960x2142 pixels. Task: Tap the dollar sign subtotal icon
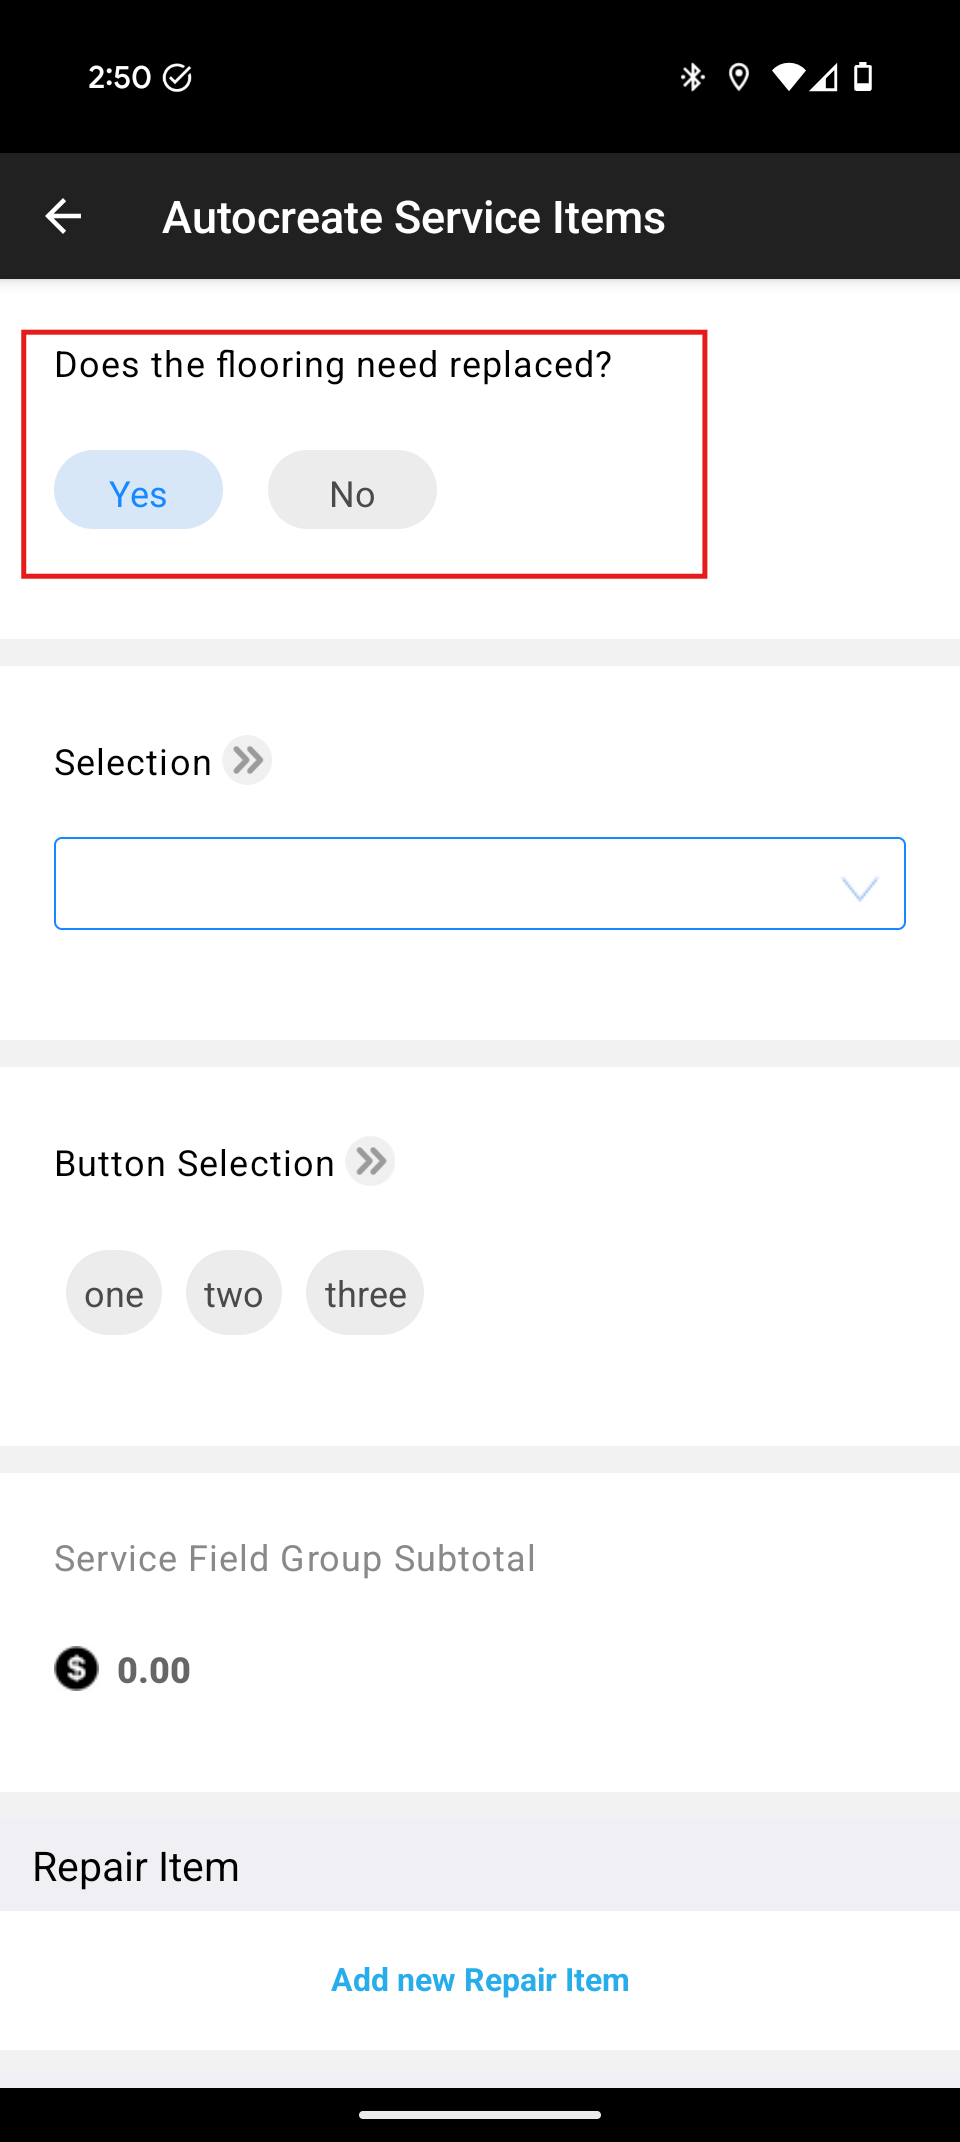point(76,1669)
